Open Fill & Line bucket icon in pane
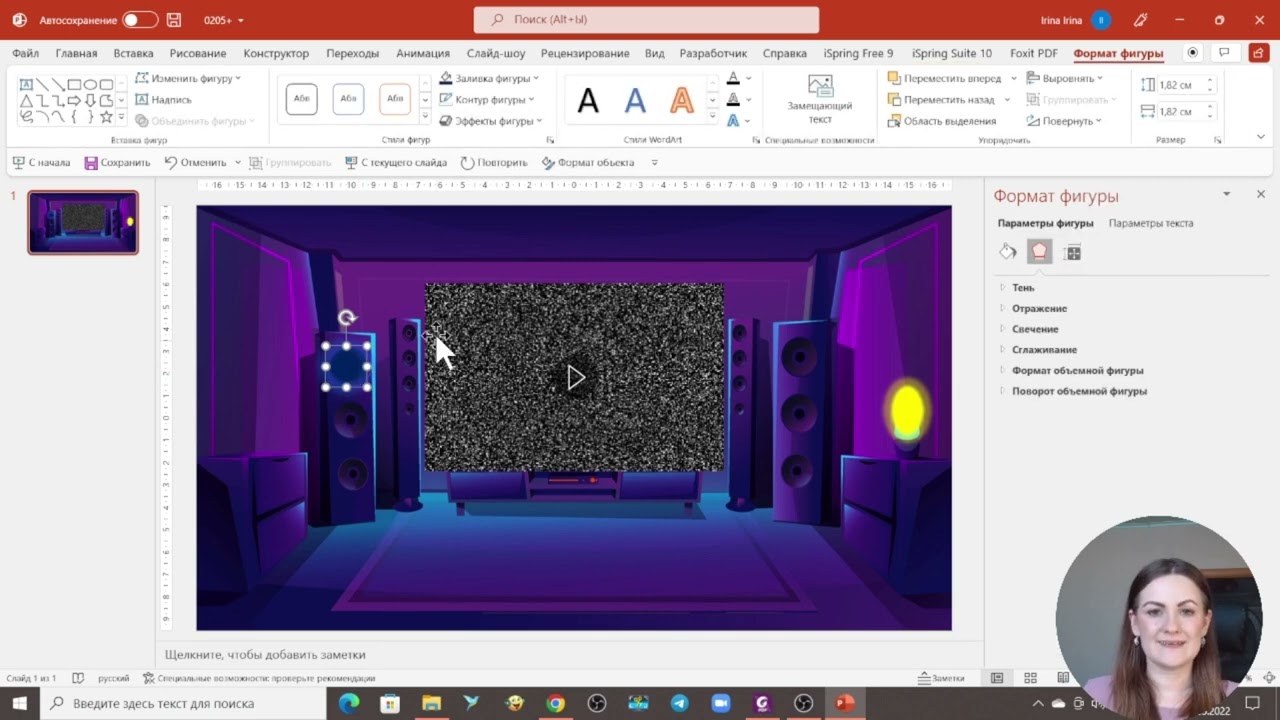1280x720 pixels. [x=1008, y=252]
